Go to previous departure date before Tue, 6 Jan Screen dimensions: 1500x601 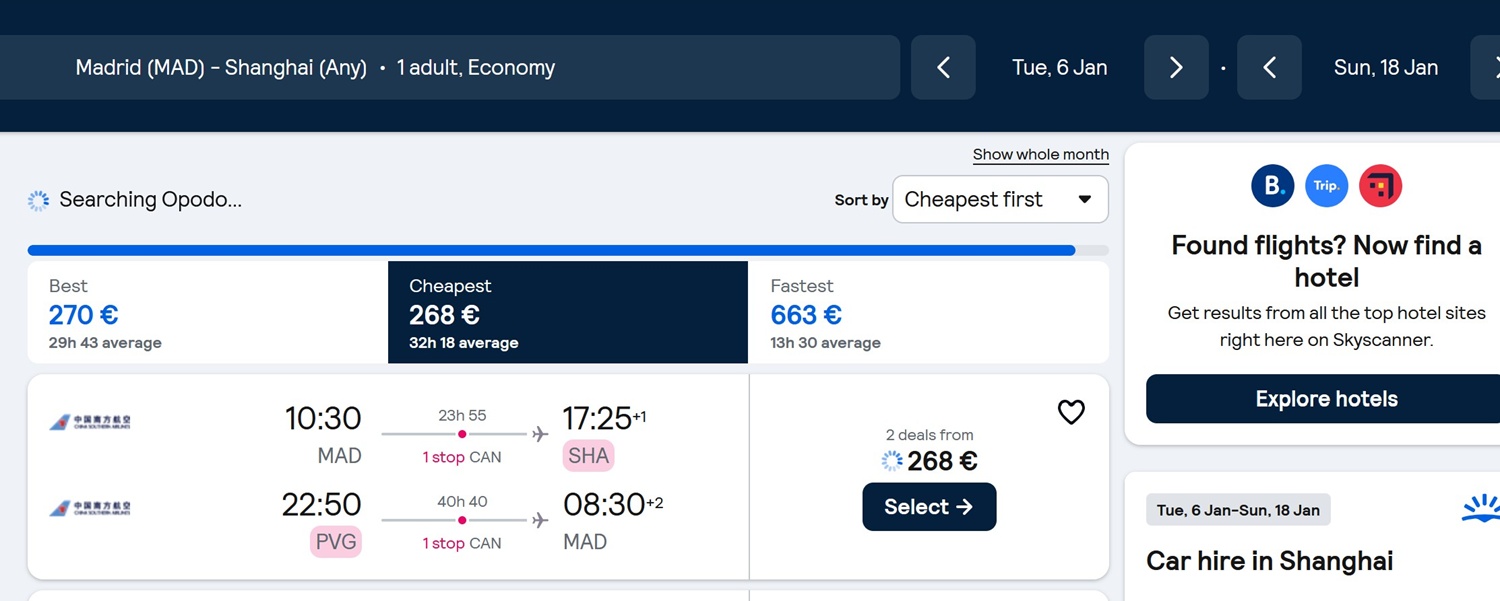[x=943, y=67]
